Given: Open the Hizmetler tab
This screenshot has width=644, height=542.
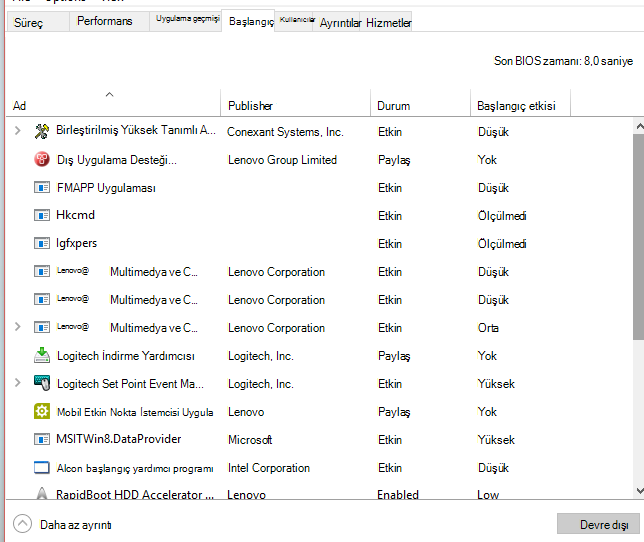Looking at the screenshot, I should pyautogui.click(x=389, y=23).
